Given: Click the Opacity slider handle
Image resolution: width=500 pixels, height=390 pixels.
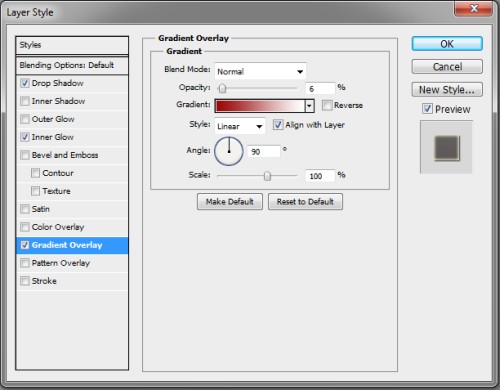Looking at the screenshot, I should (x=222, y=88).
